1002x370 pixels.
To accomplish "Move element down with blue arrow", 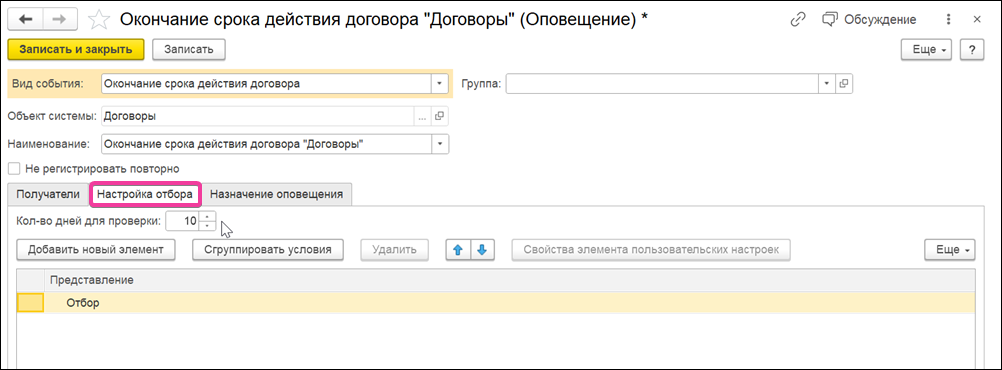I will point(482,250).
